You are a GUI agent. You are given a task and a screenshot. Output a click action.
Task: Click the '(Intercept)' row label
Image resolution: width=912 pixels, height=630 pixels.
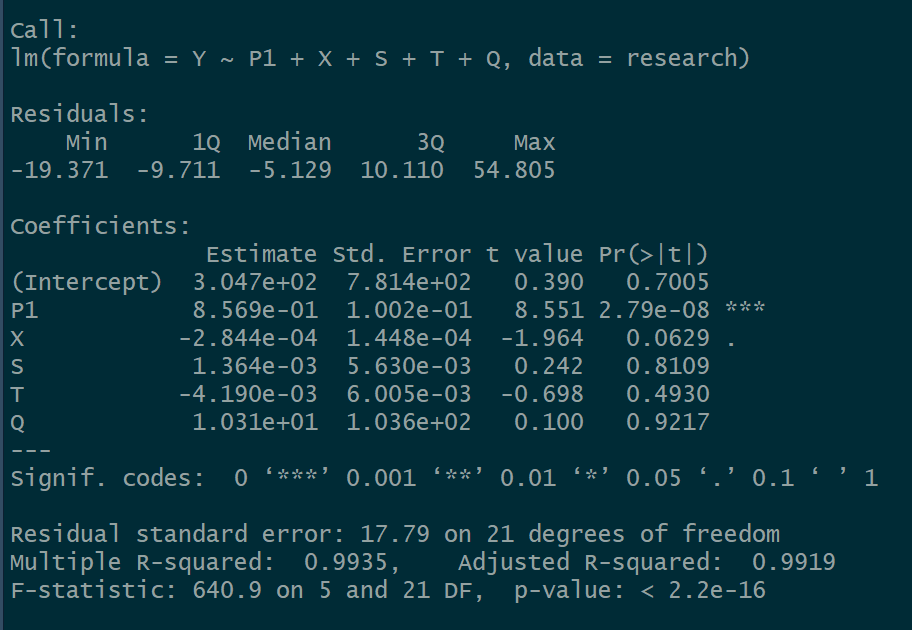tap(87, 283)
